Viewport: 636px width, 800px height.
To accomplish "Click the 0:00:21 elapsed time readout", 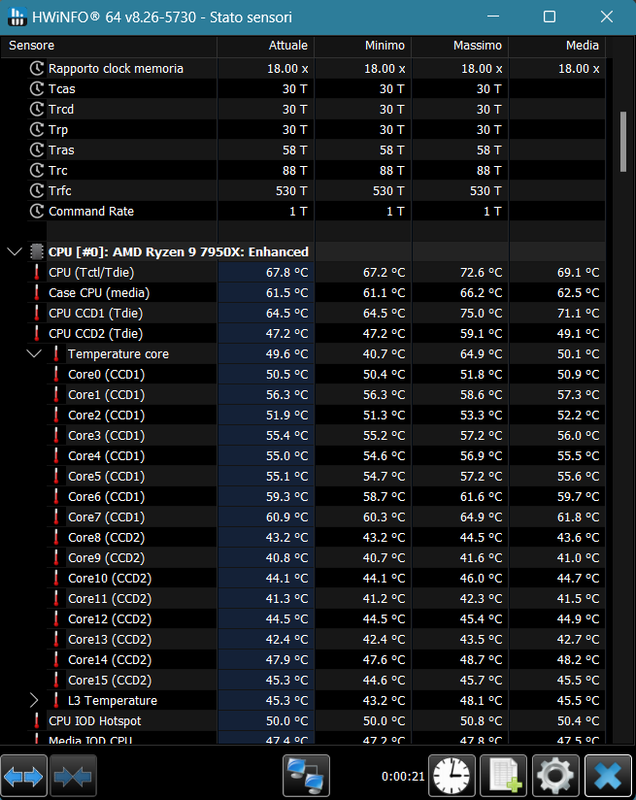I will [403, 777].
